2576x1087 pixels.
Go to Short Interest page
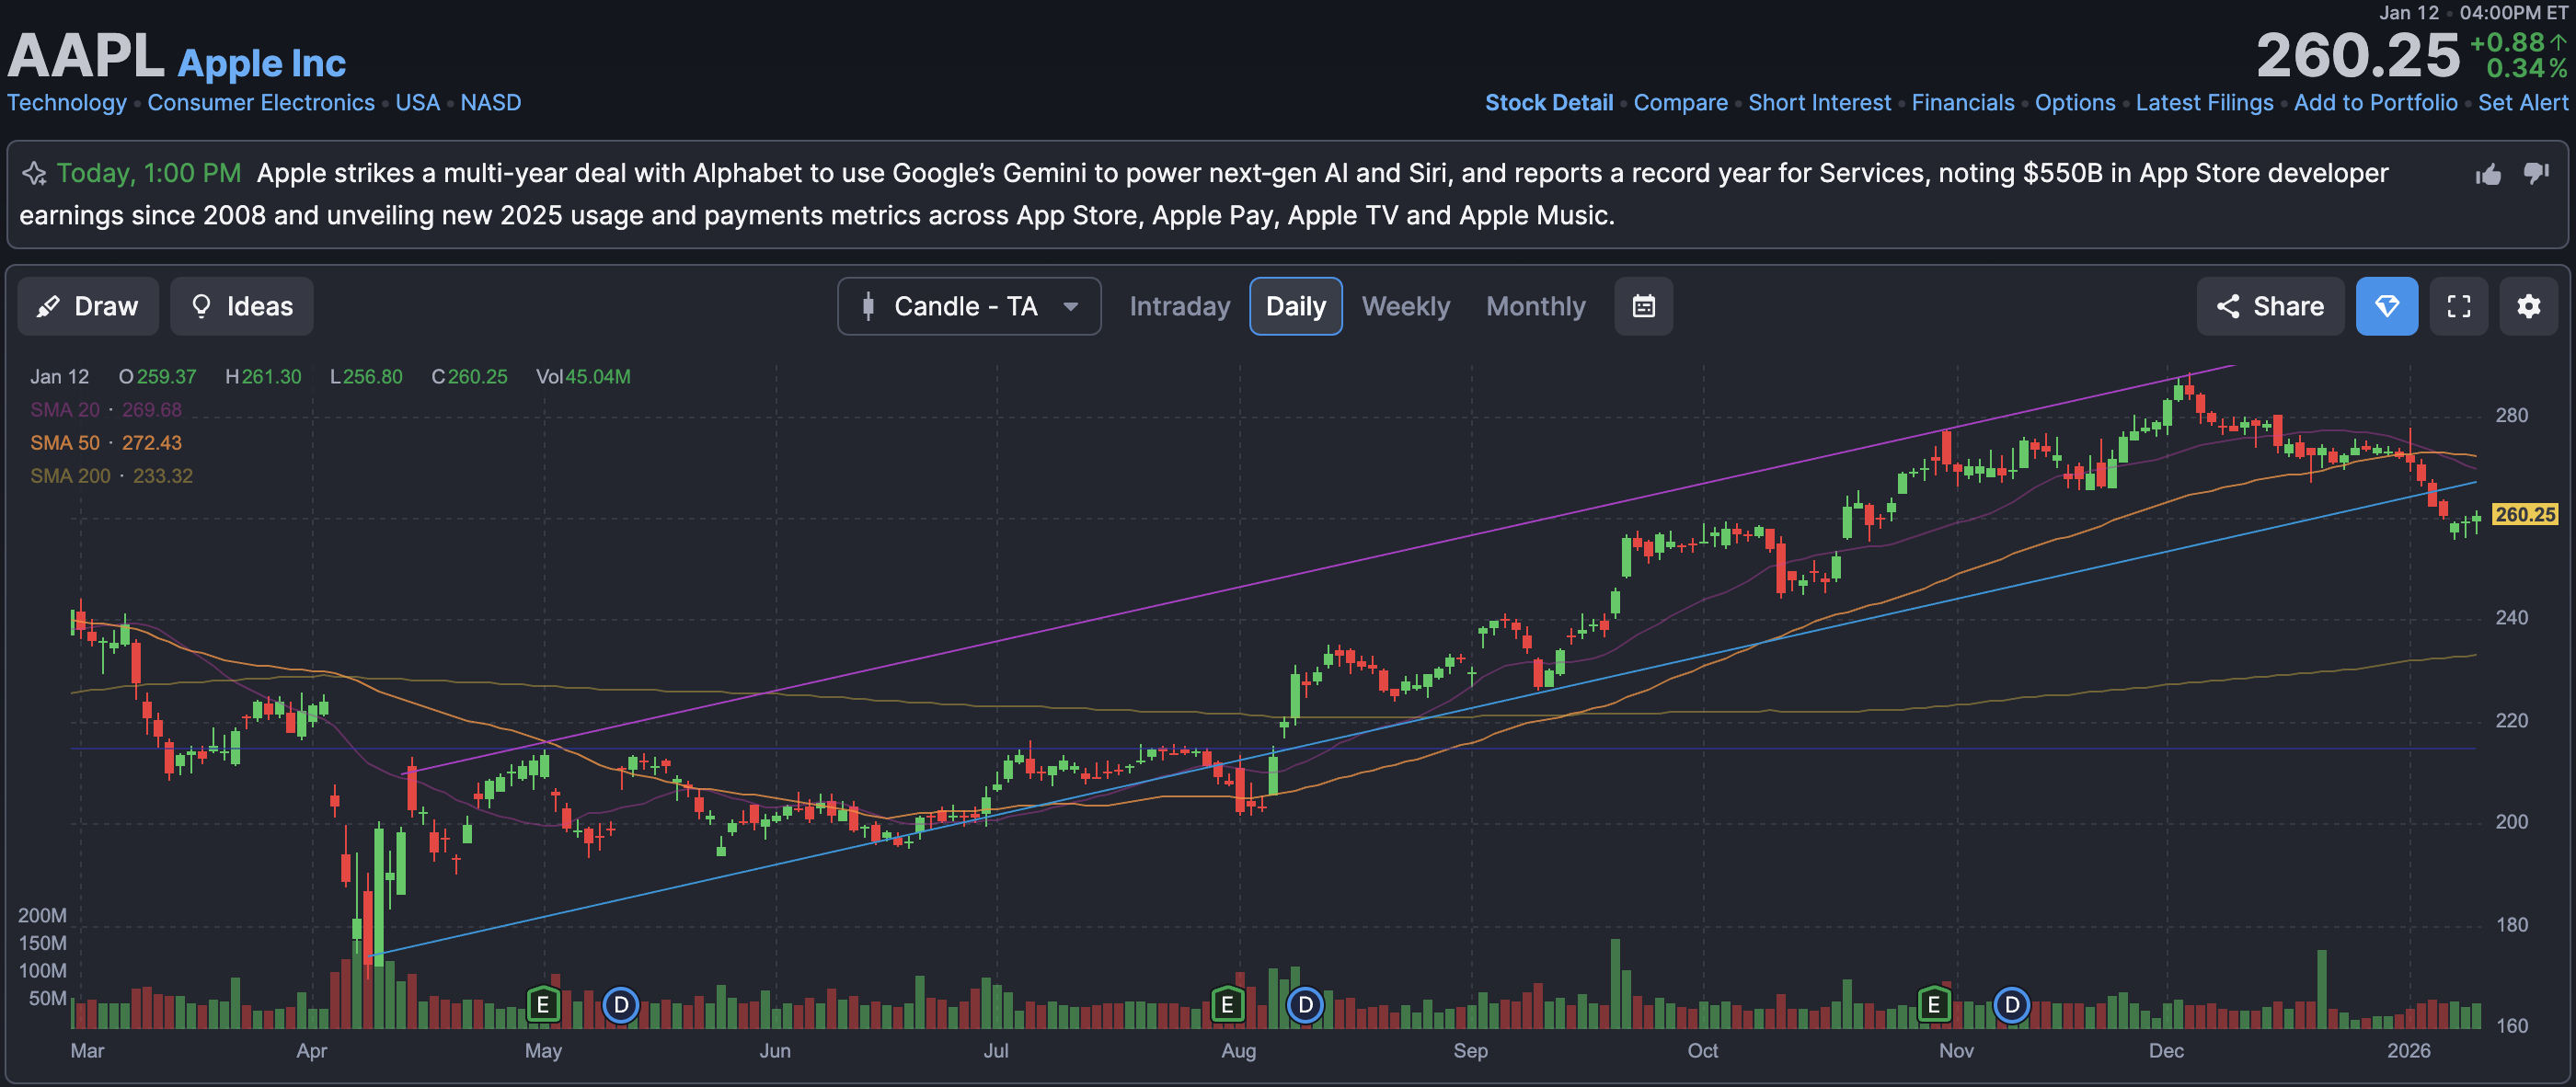(1819, 103)
